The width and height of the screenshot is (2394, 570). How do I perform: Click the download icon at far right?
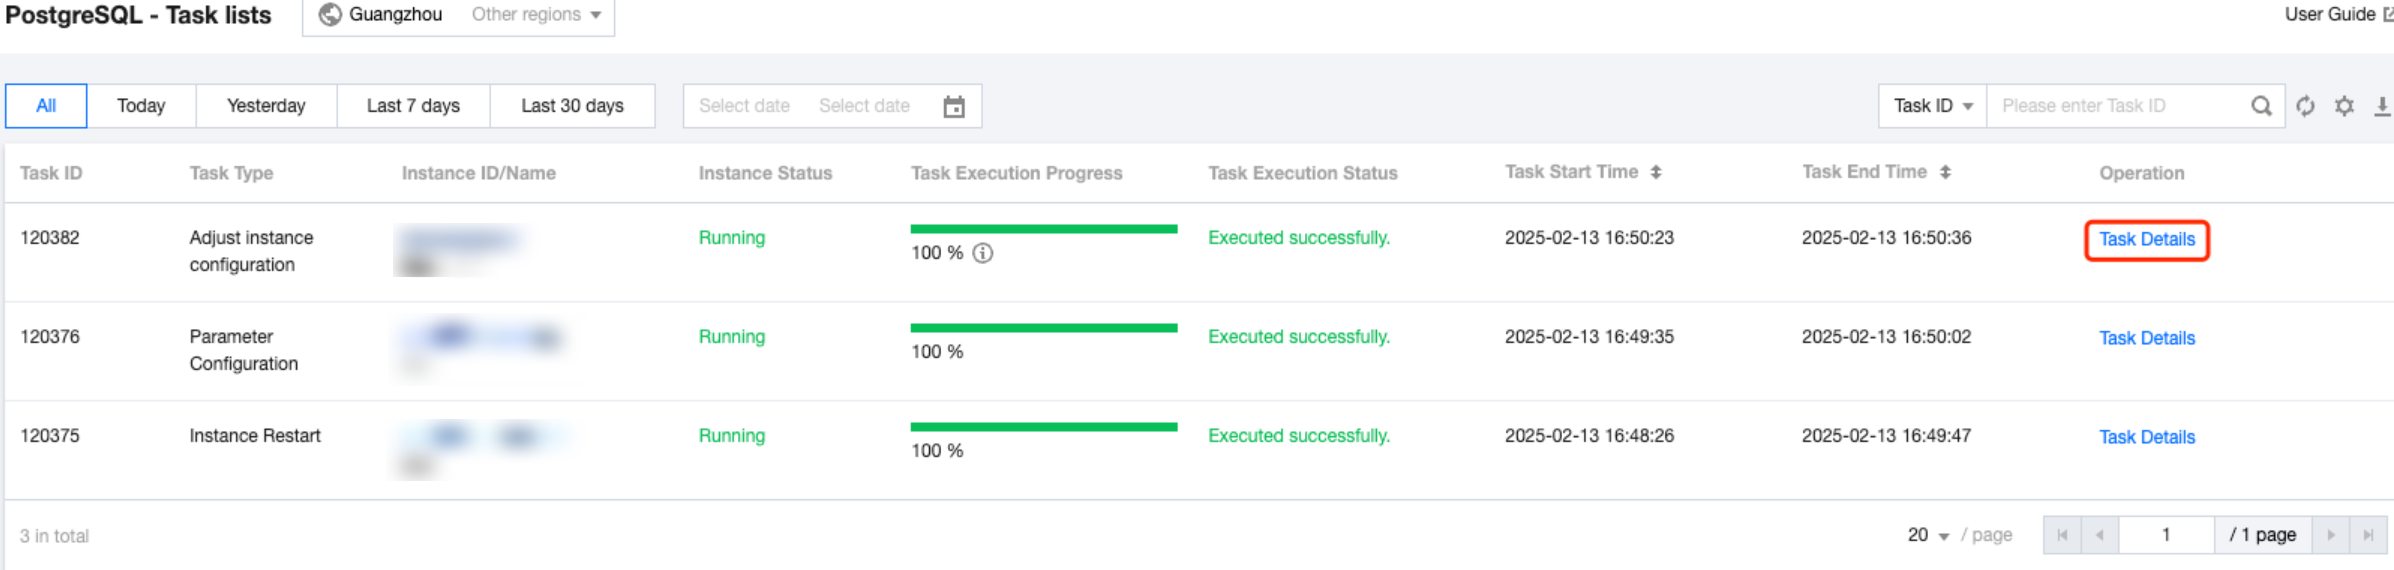(x=2382, y=106)
